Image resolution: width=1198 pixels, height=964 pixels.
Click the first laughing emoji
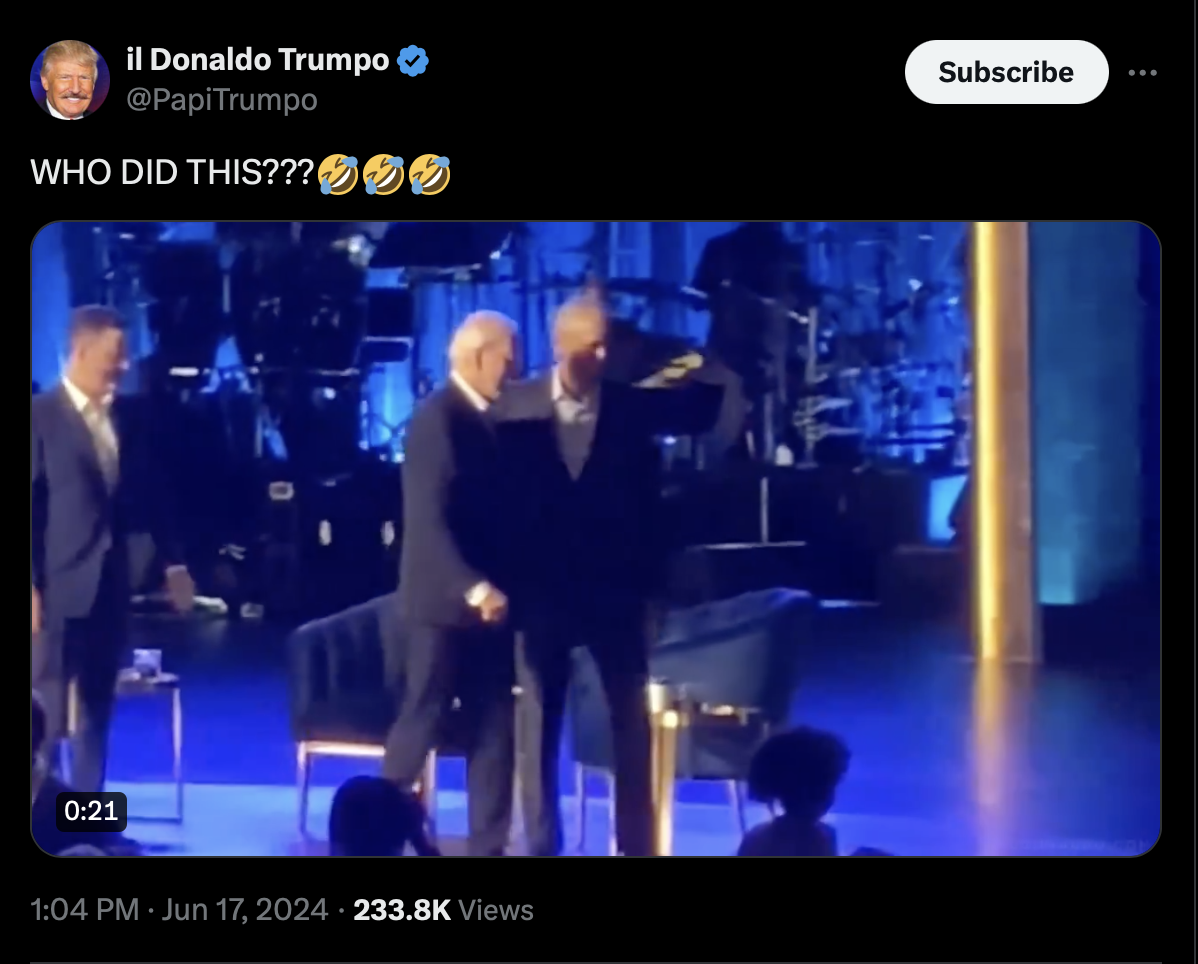pos(338,174)
